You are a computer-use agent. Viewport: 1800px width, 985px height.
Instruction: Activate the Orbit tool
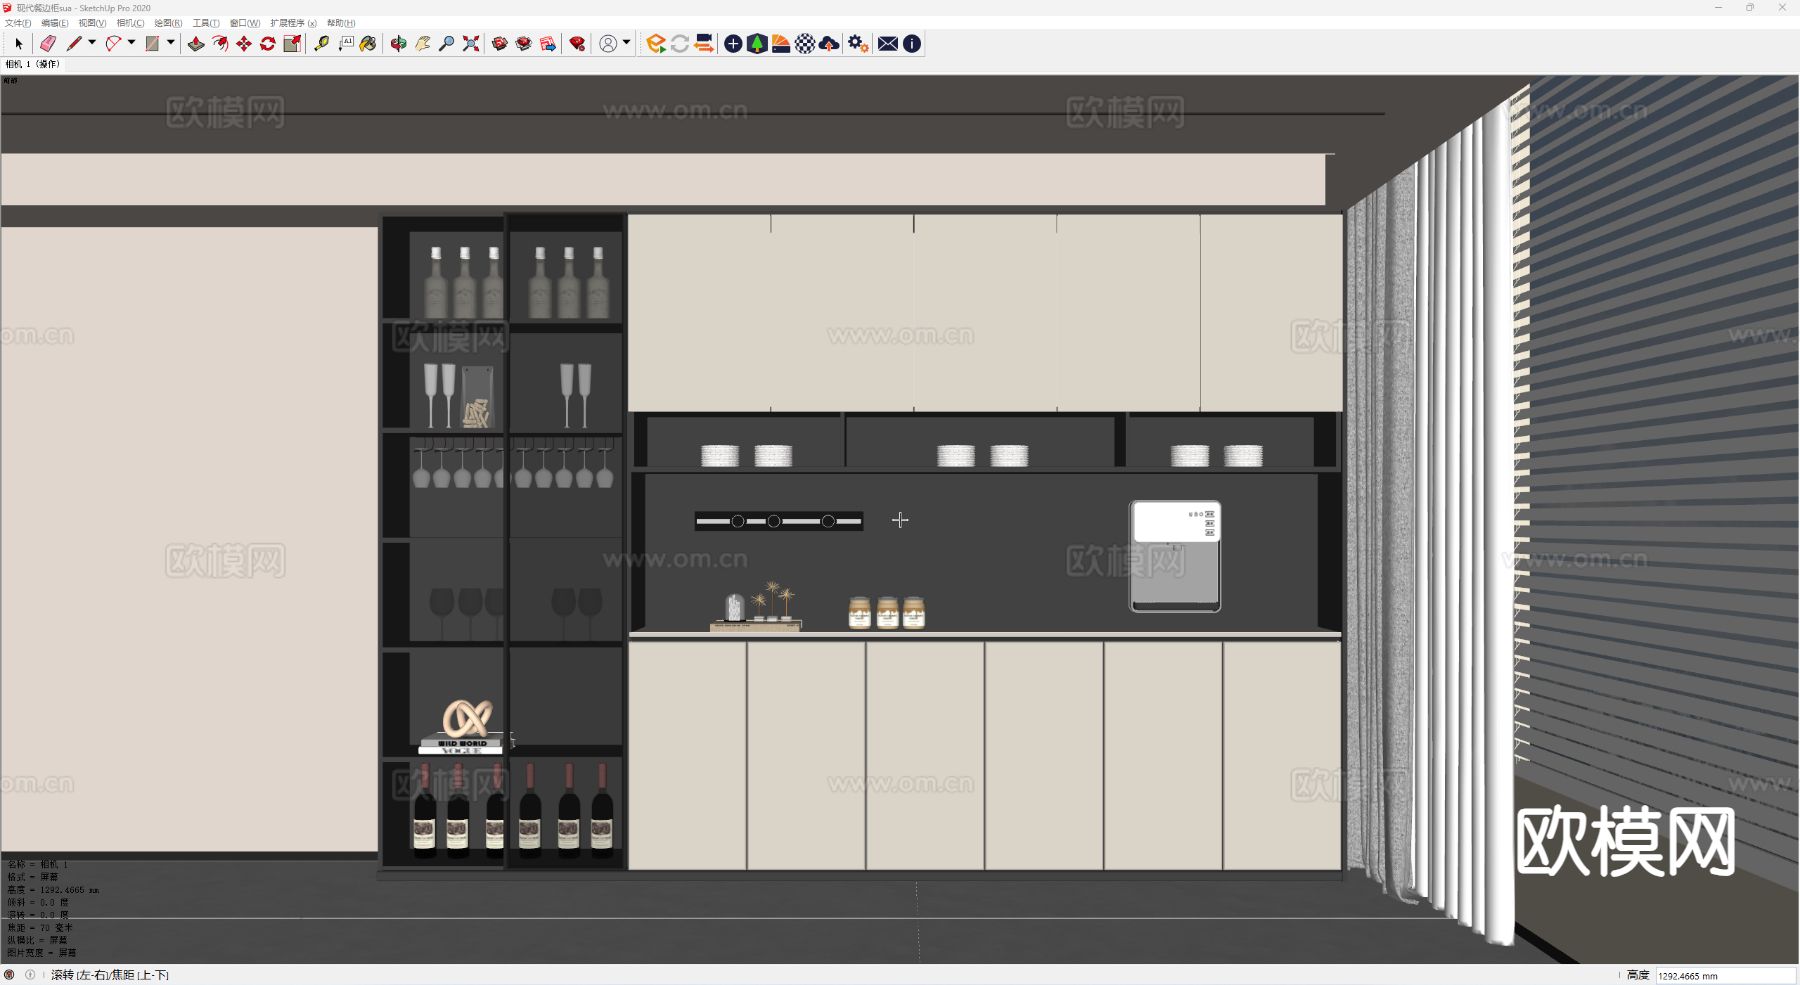point(398,43)
